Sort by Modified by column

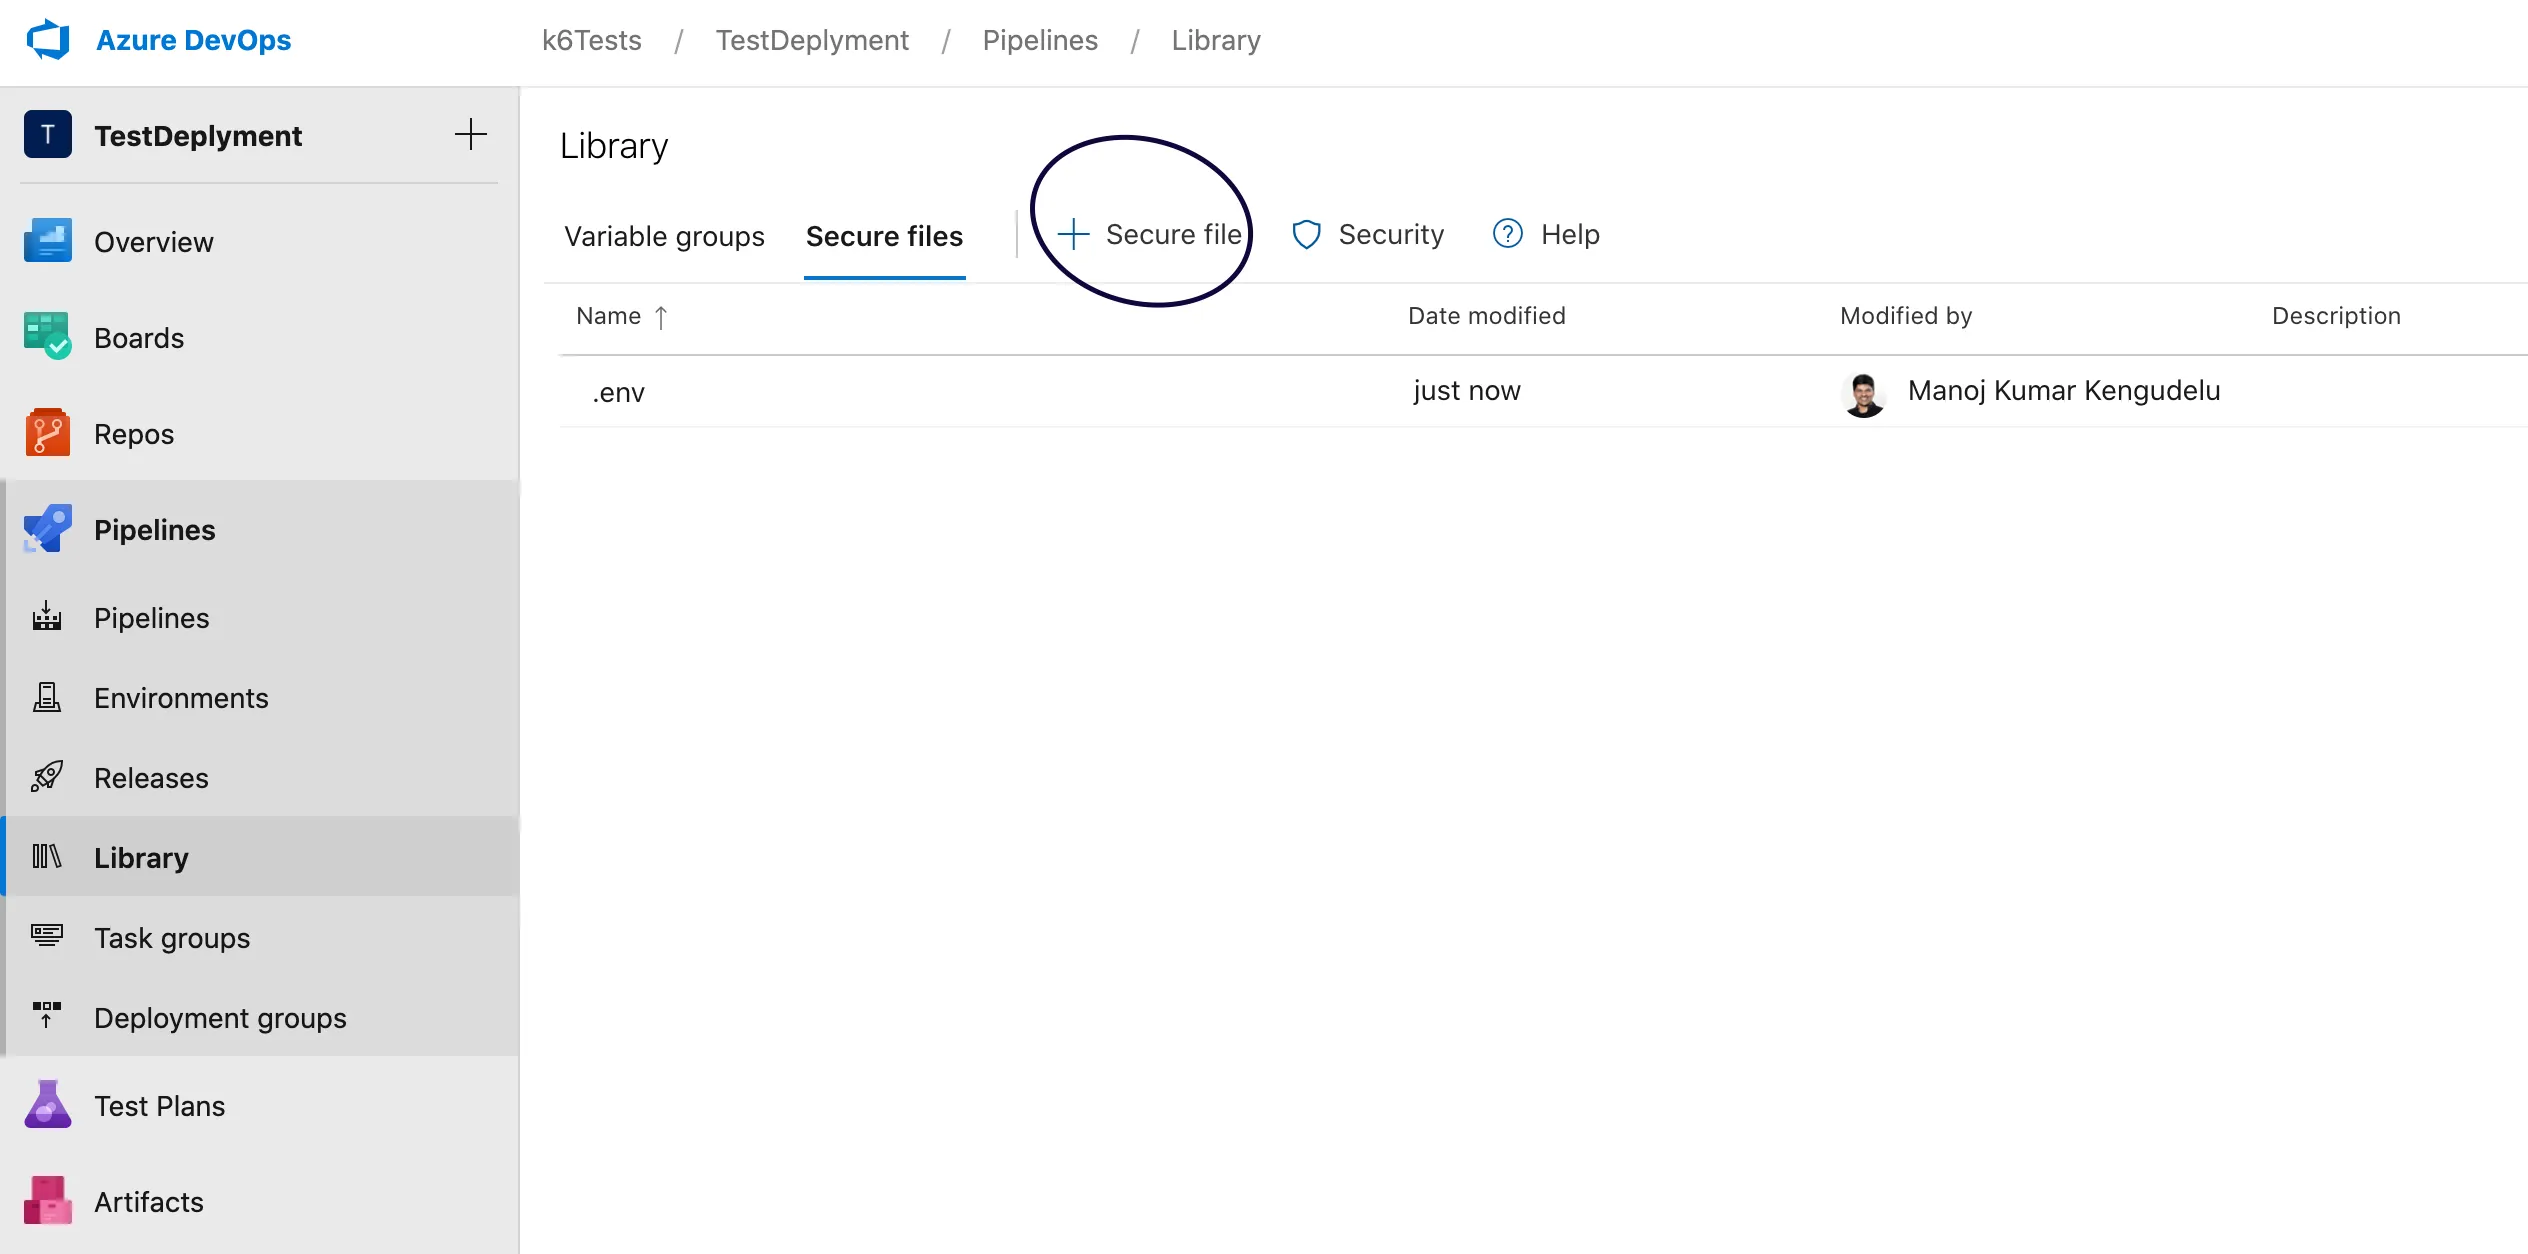tap(1906, 316)
